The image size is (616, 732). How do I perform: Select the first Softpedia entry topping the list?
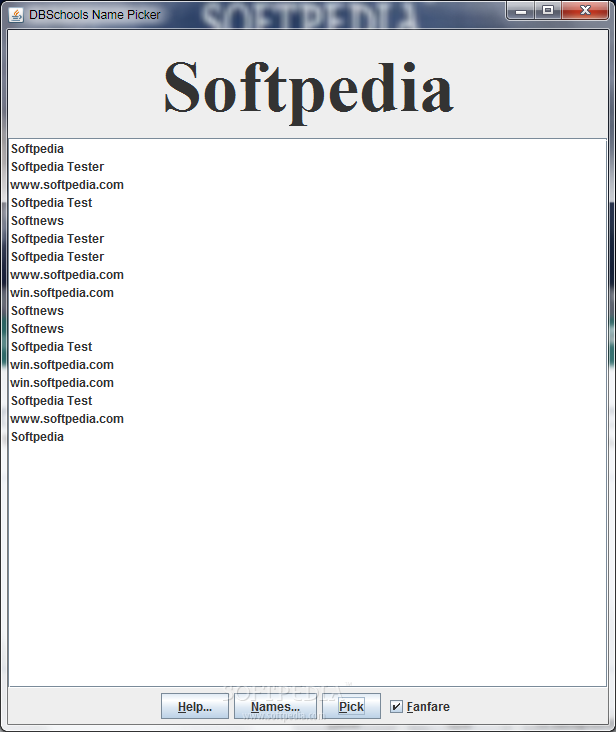[x=308, y=149]
